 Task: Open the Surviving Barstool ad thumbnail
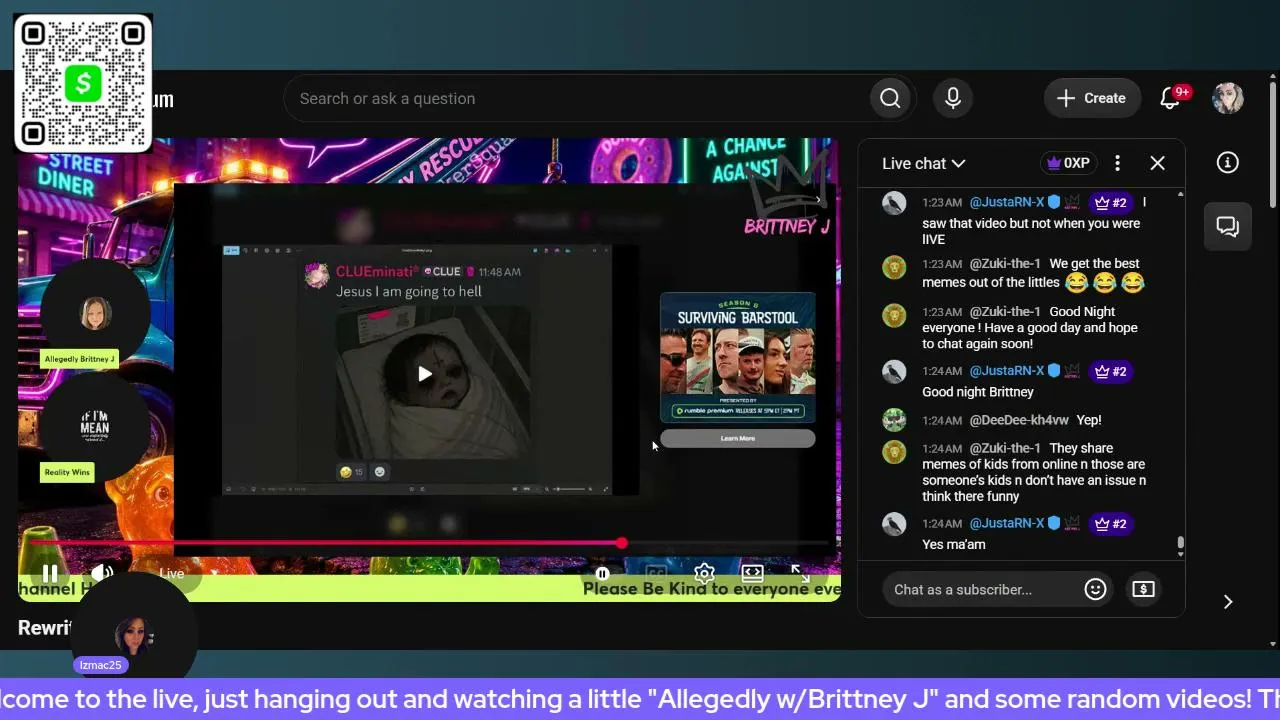(x=737, y=357)
